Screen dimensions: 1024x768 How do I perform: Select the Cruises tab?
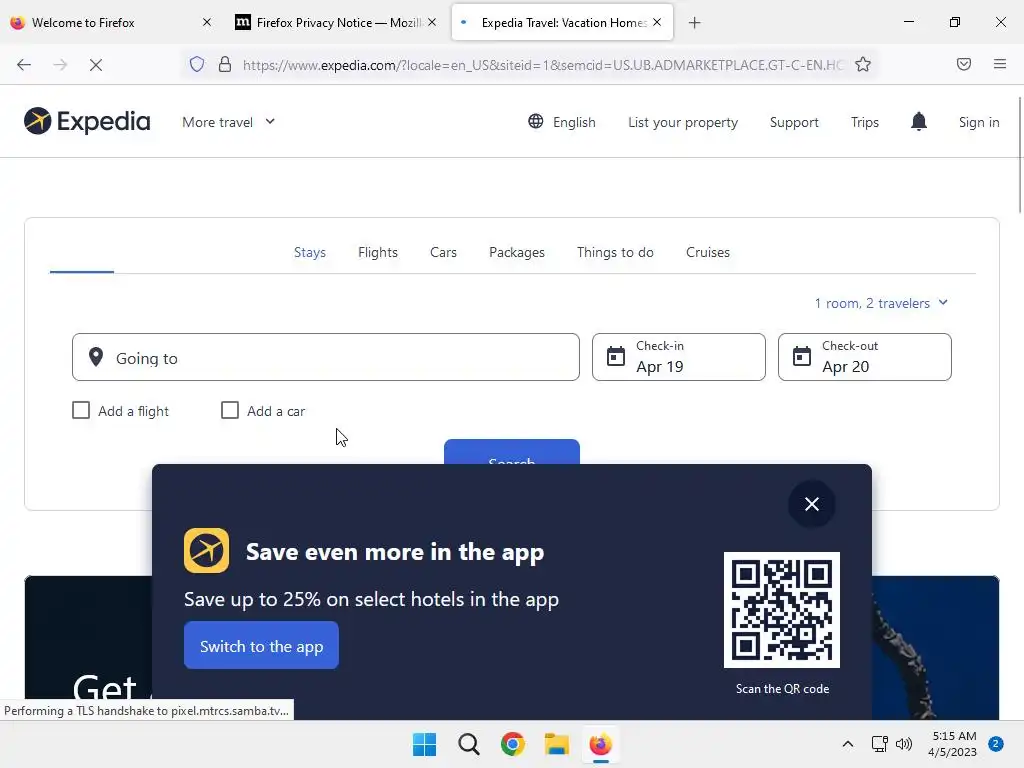(x=708, y=252)
